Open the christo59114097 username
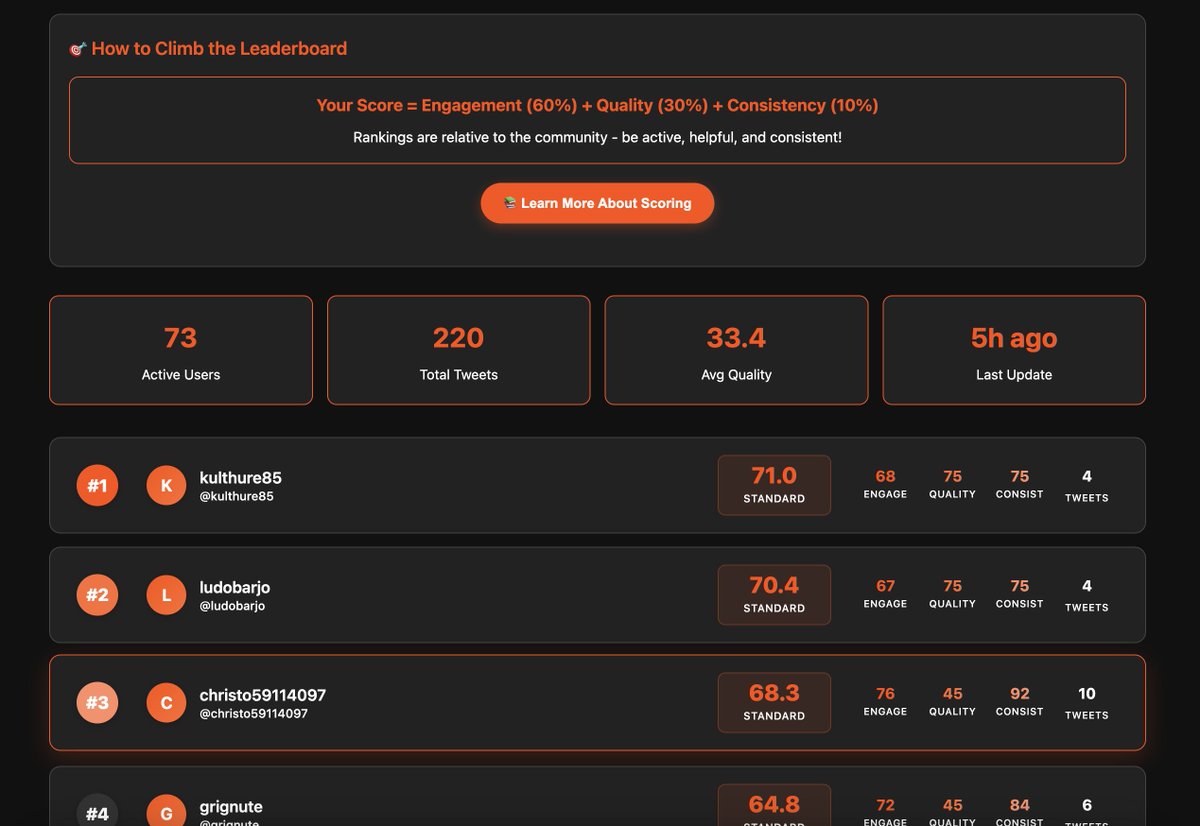The image size is (1200, 826). (263, 695)
